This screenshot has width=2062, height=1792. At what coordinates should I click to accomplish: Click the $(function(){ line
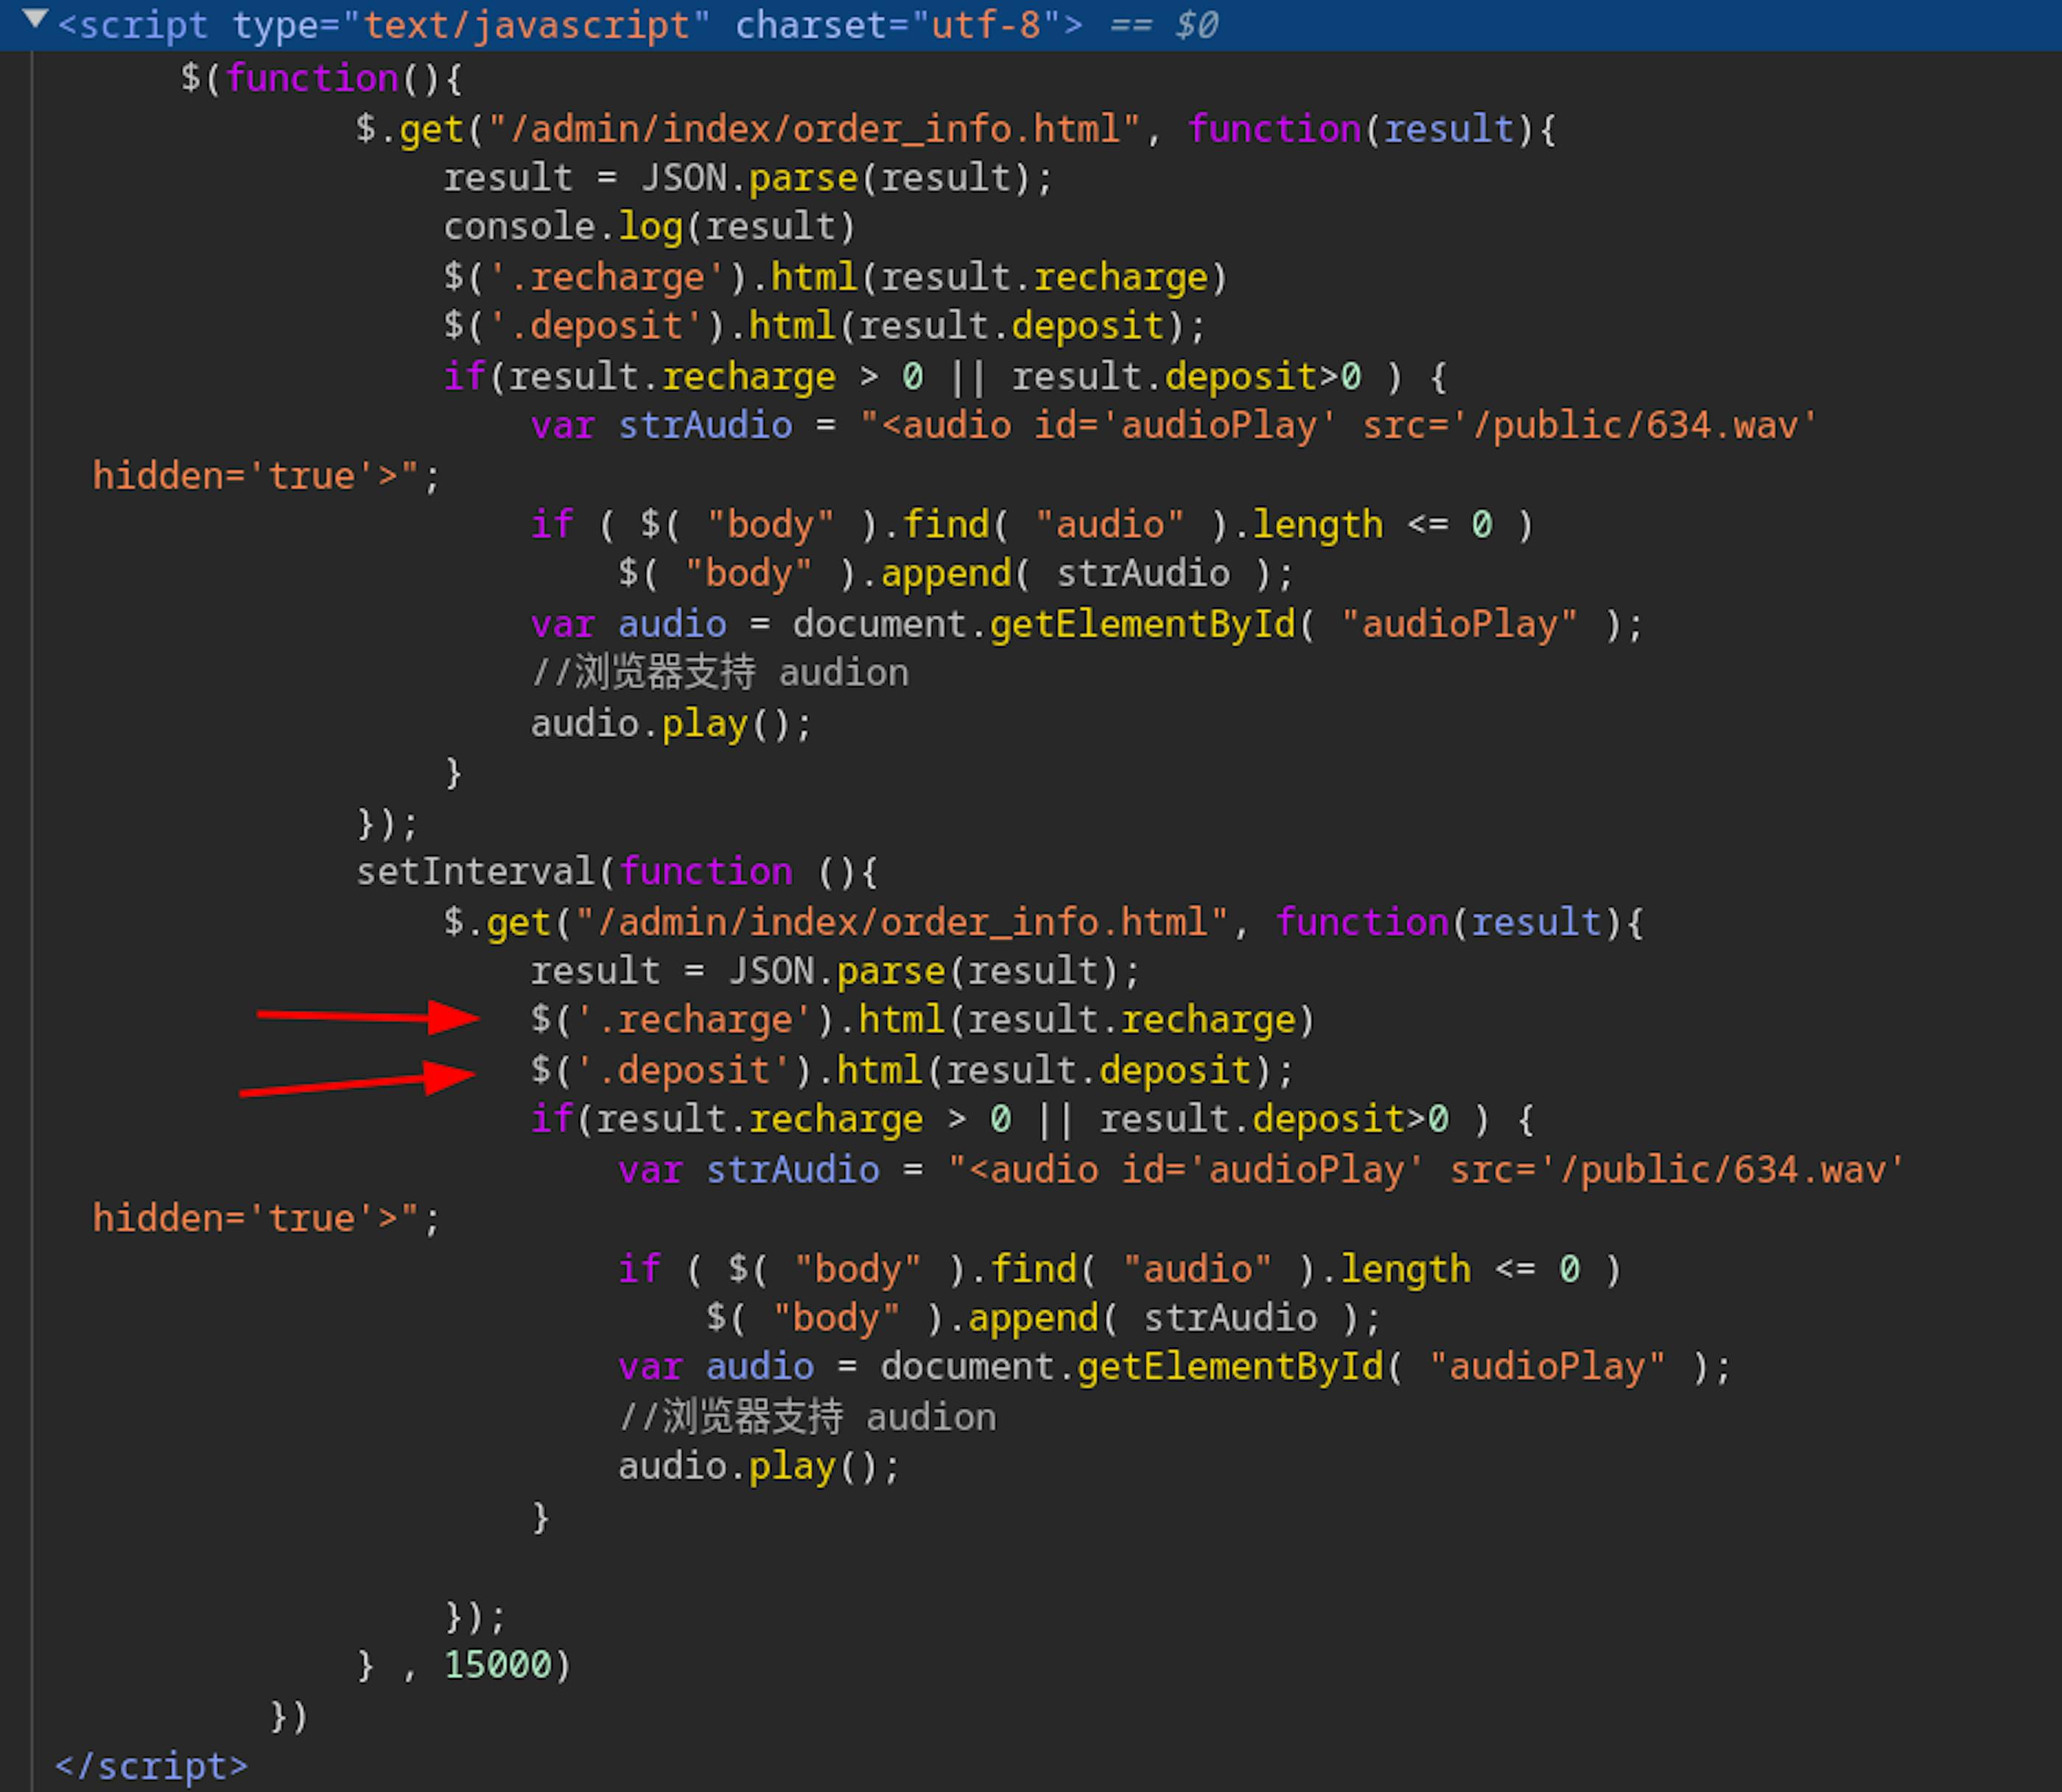tap(321, 78)
